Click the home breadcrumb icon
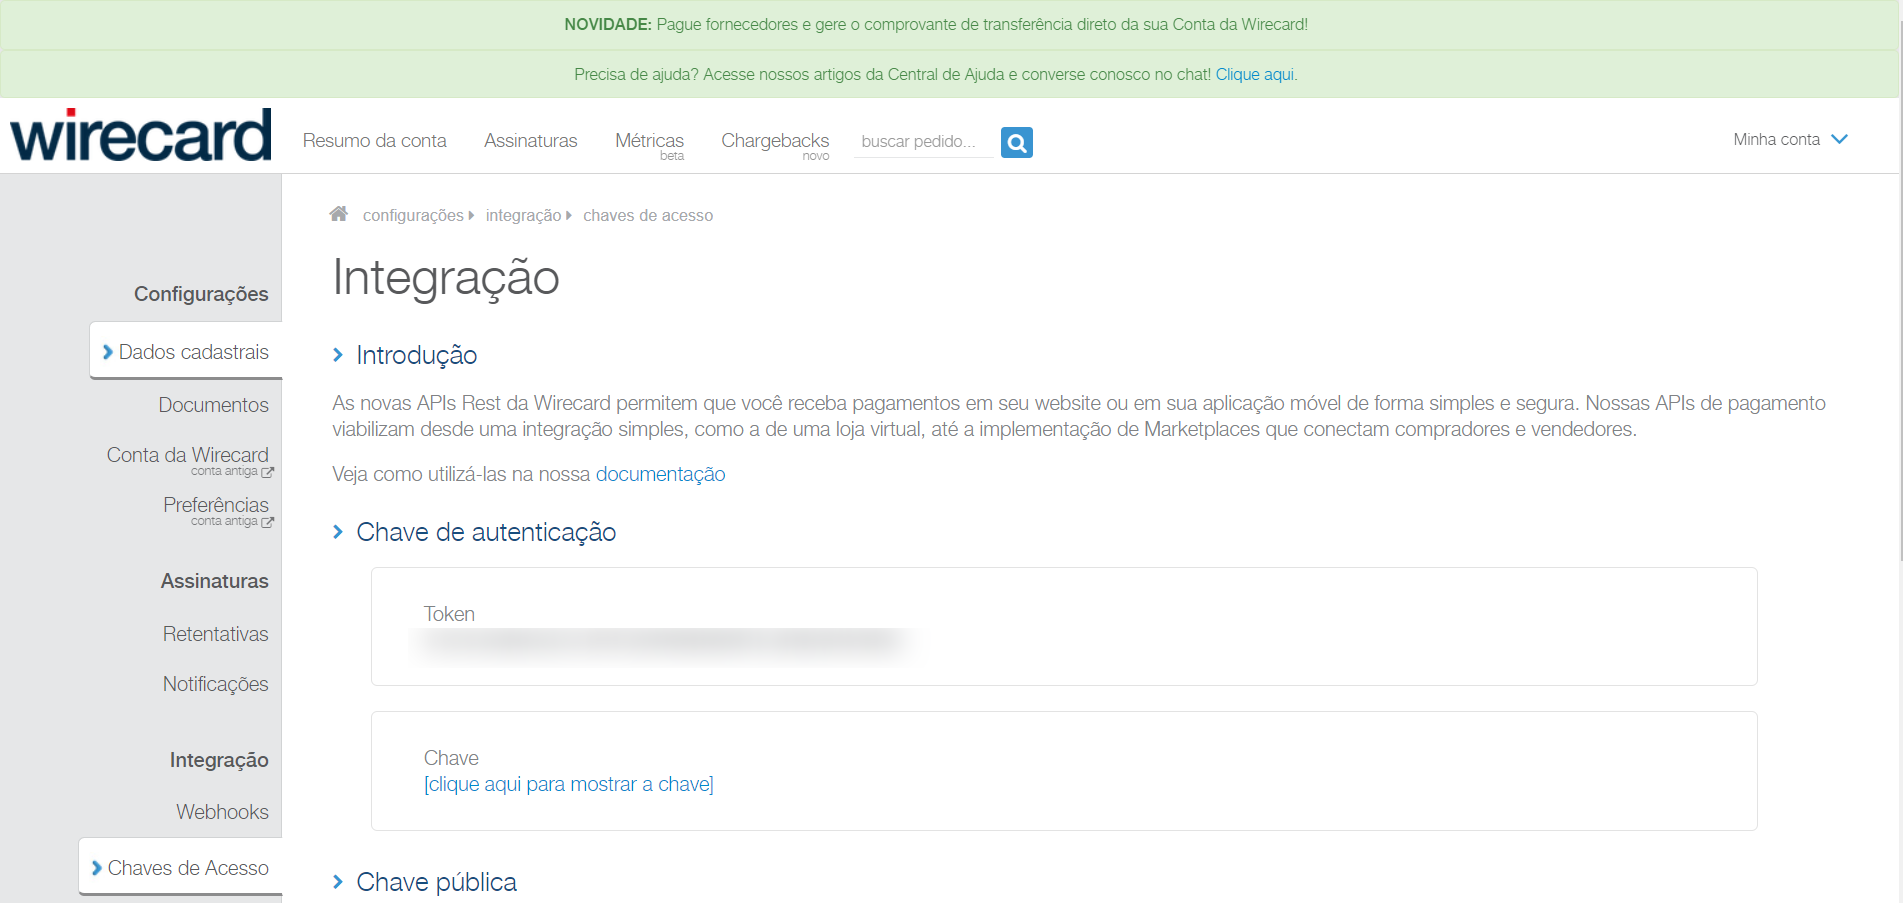1903x903 pixels. [x=339, y=214]
